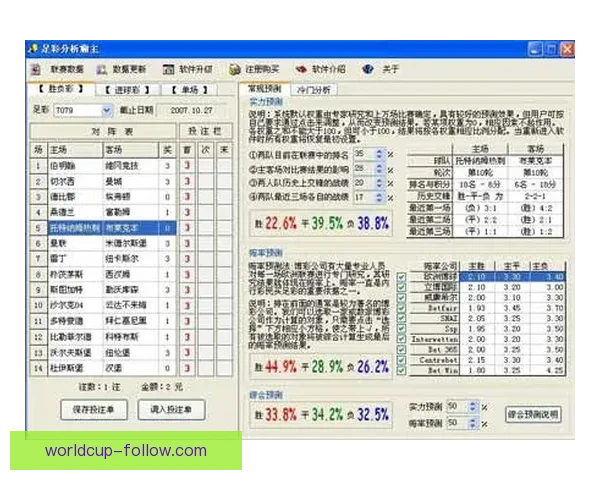Image resolution: width=600 pixels, height=480 pixels.
Task: Click the 投注栏 header
Action: click(205, 132)
